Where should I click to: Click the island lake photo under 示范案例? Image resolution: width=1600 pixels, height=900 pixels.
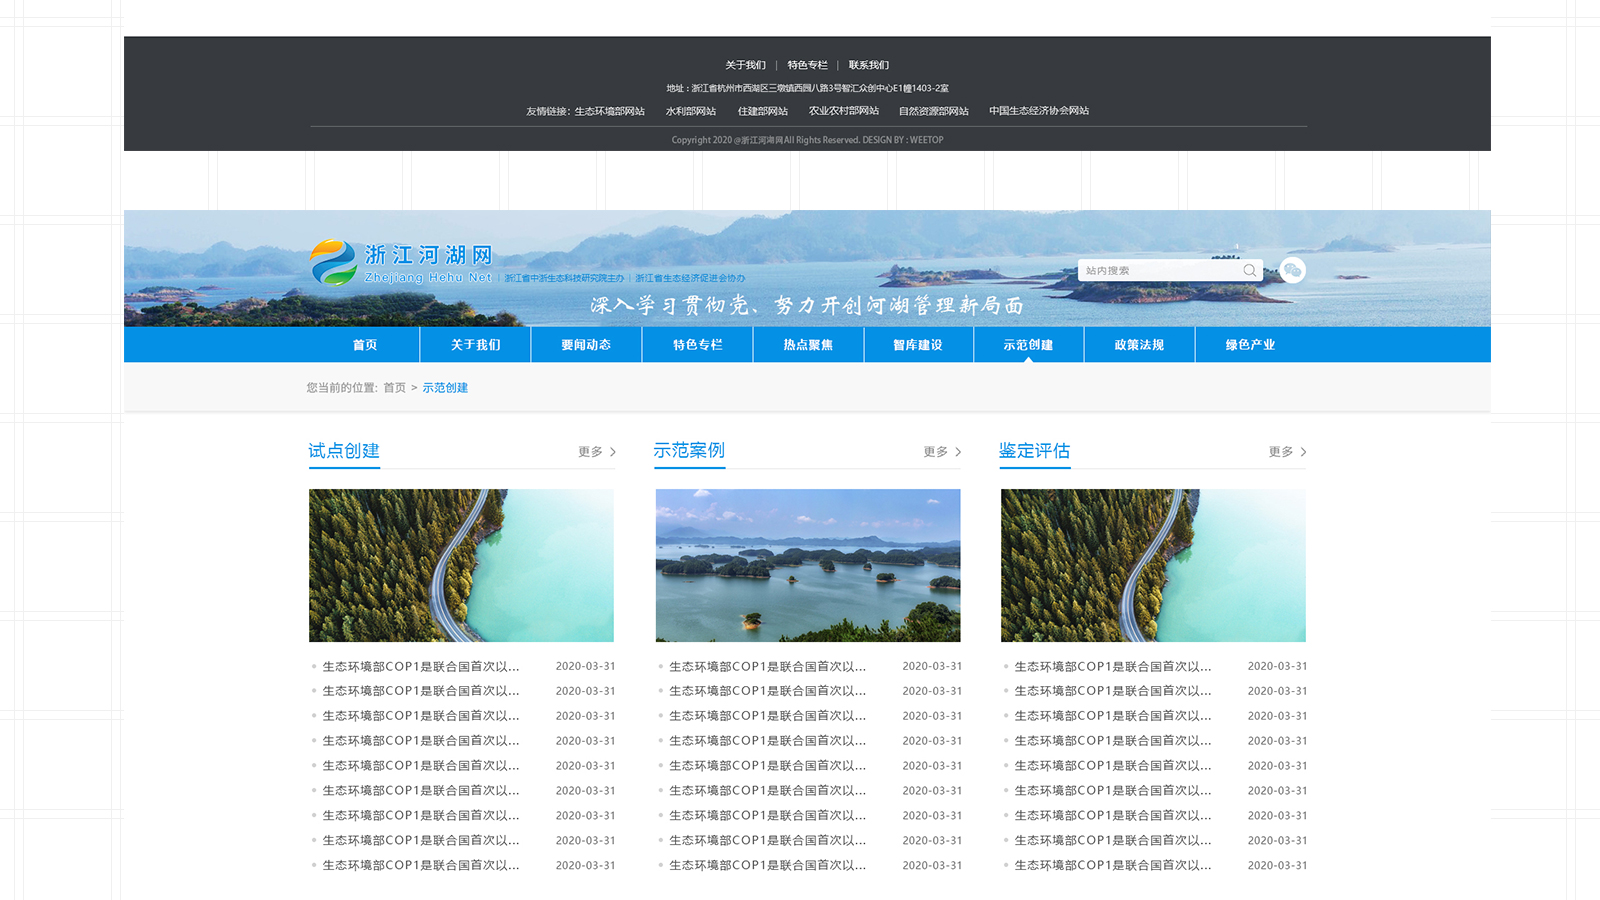click(808, 565)
